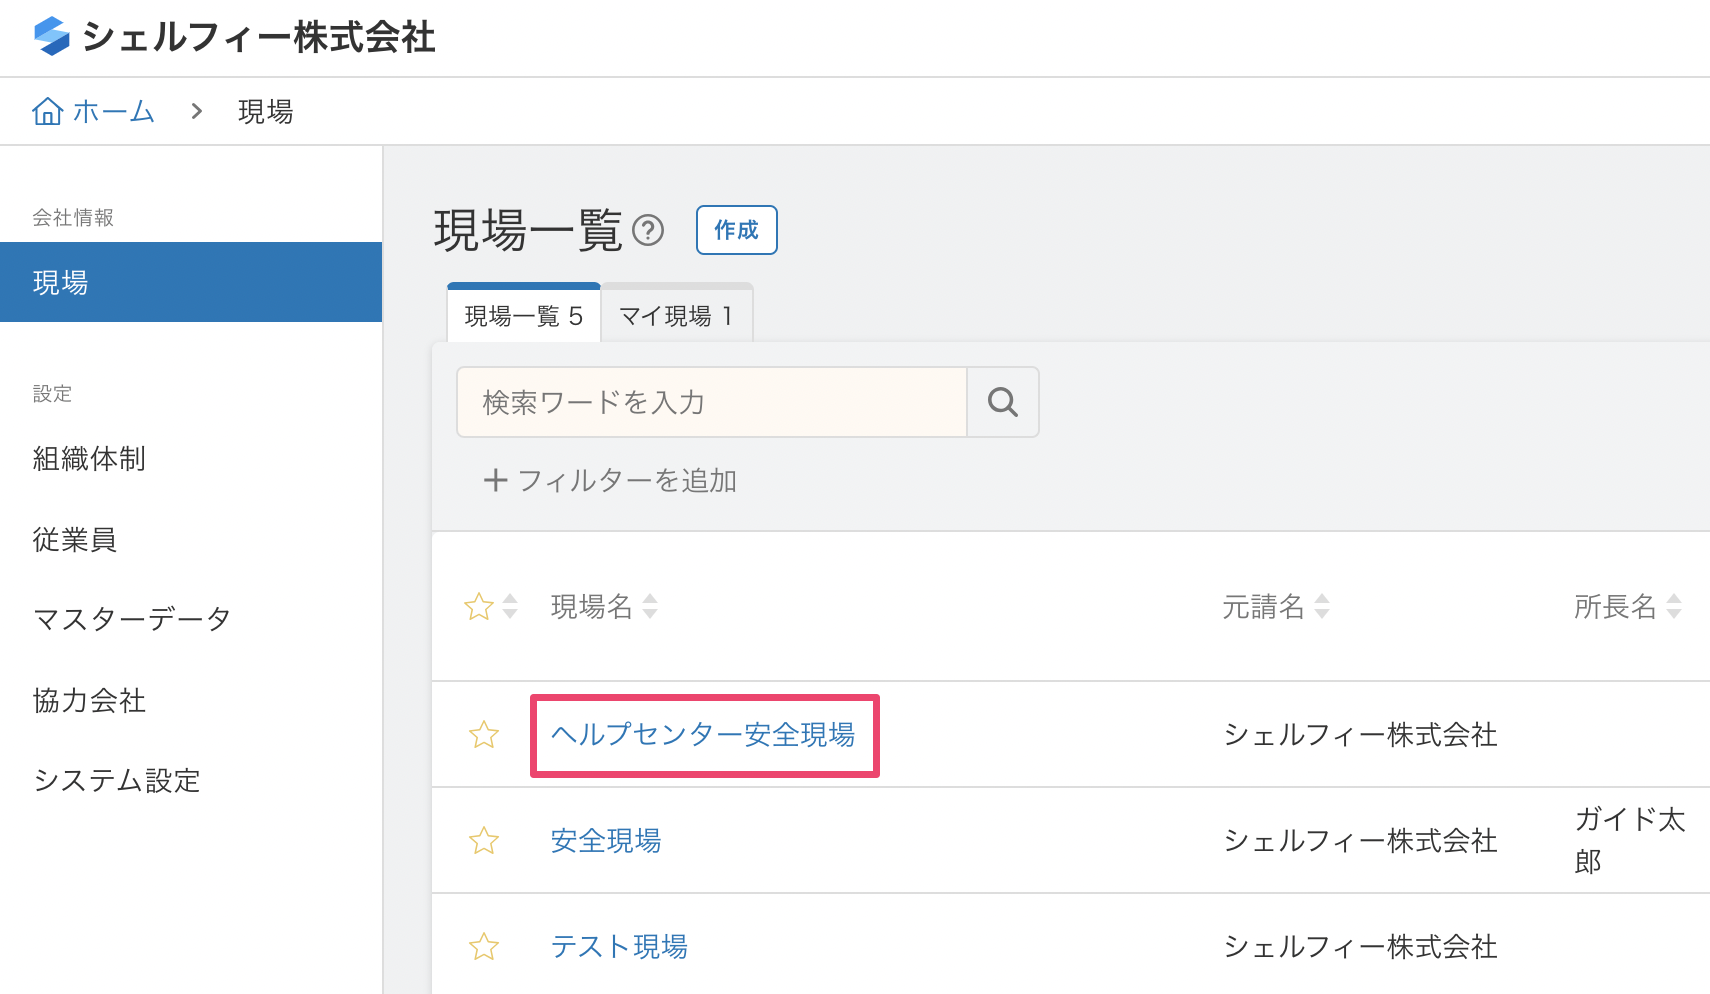Open help icon next to 現場一覧 title

[648, 231]
